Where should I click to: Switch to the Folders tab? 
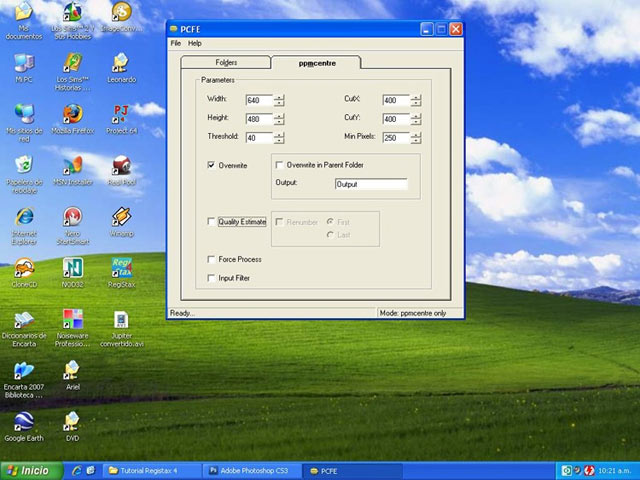click(x=226, y=63)
